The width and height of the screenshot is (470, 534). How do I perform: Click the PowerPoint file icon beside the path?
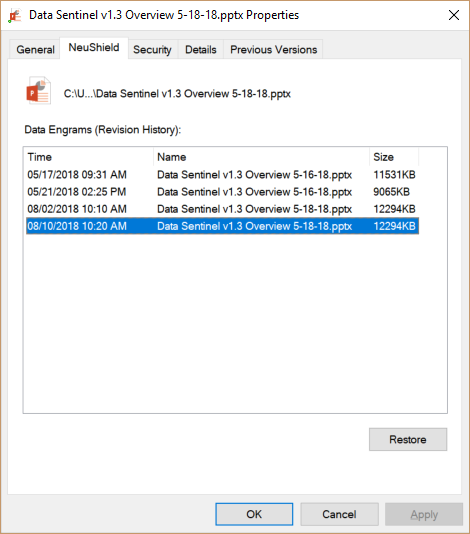(38, 90)
